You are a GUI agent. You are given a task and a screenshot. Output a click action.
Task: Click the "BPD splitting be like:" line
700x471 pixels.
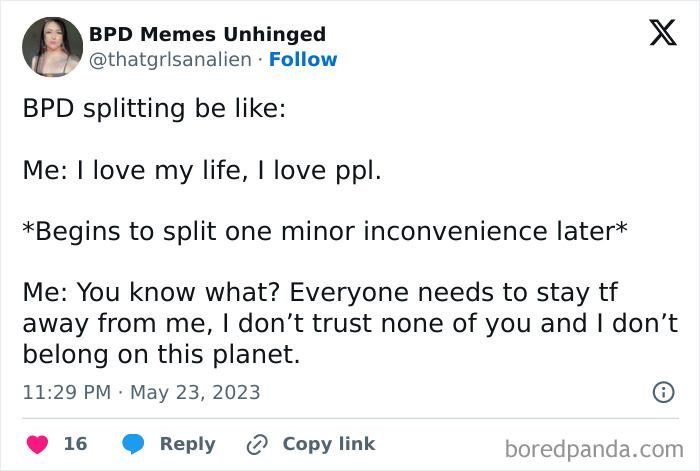click(x=154, y=109)
